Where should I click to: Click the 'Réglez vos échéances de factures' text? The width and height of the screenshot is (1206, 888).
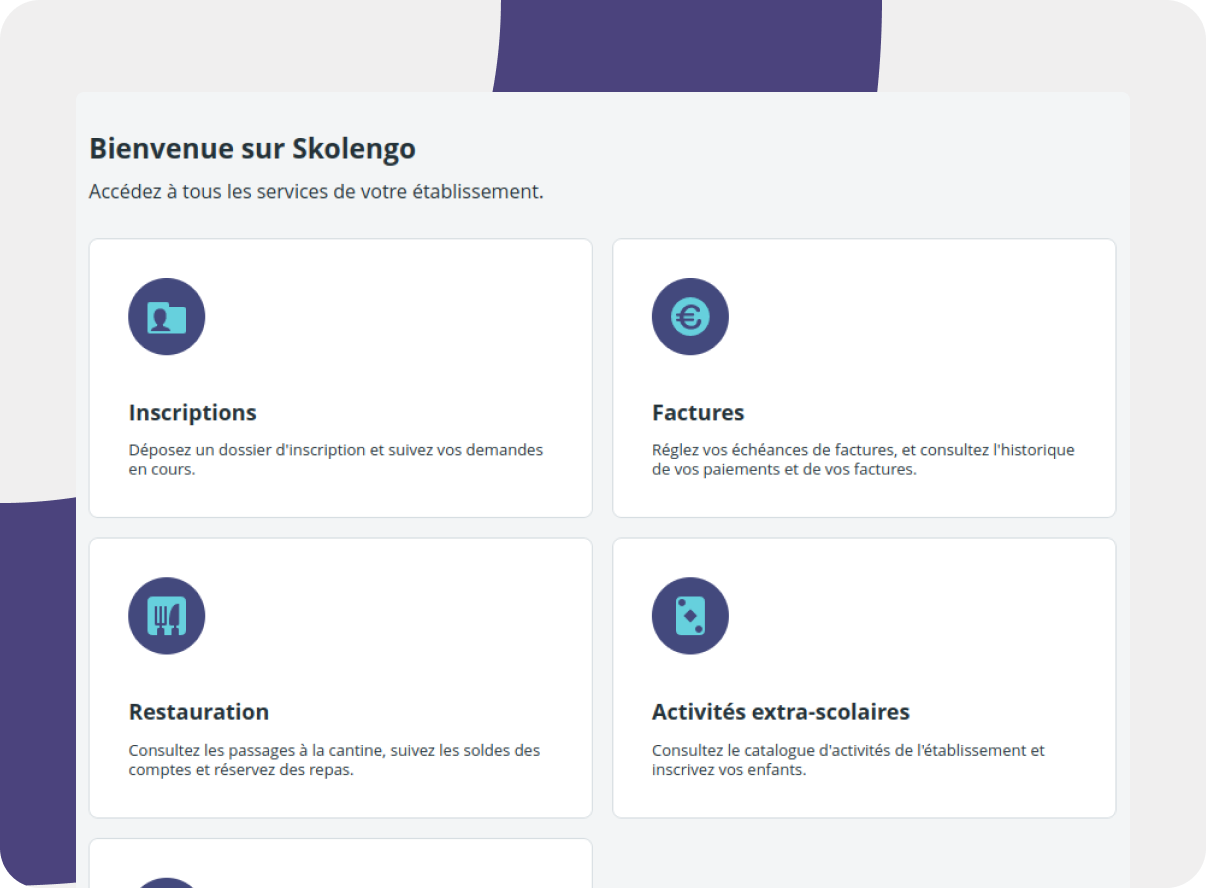[863, 459]
